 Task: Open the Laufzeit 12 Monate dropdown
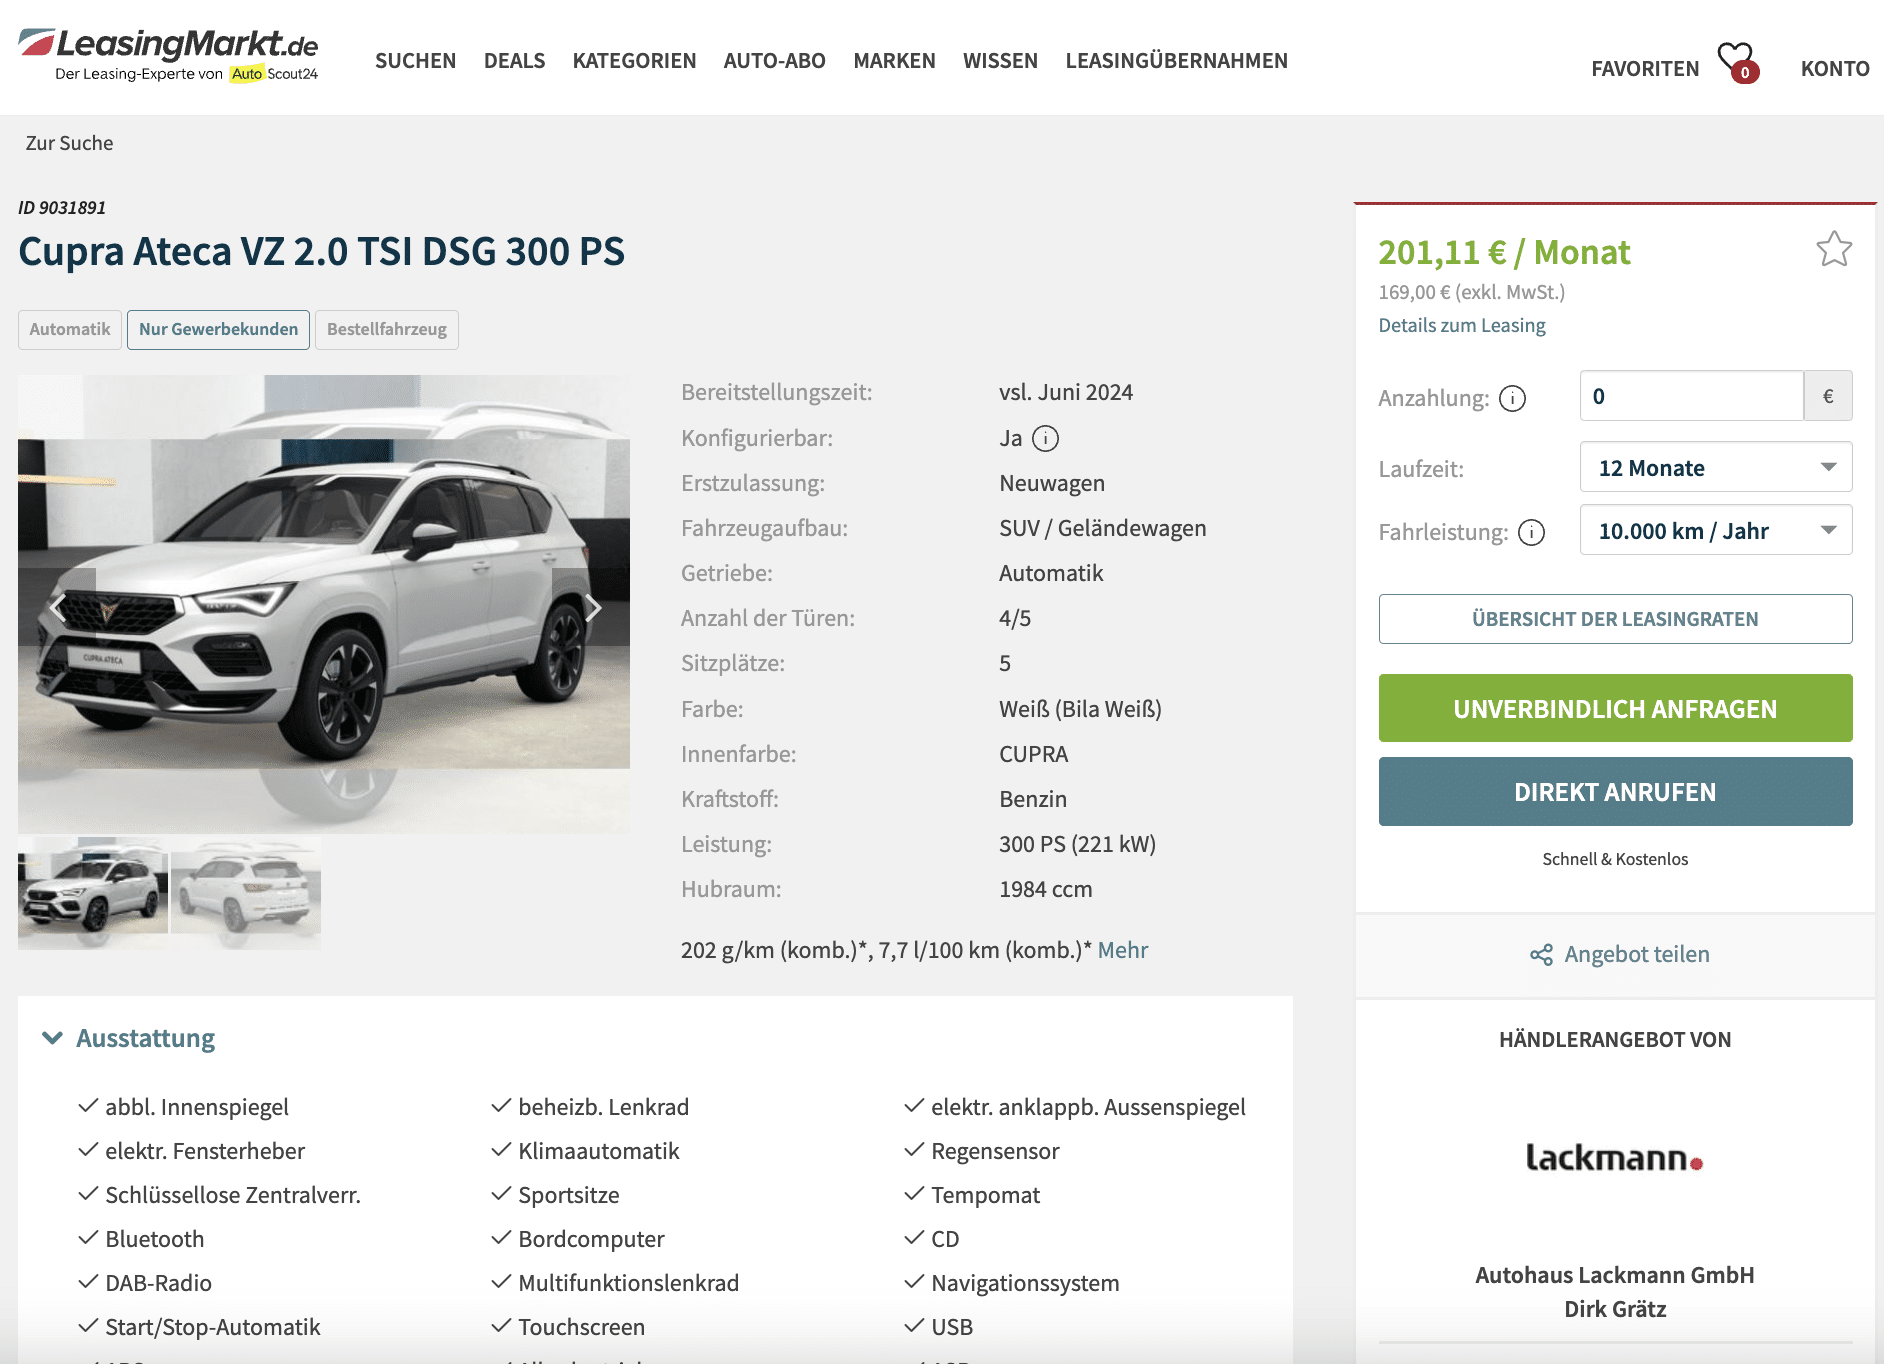coord(1715,467)
